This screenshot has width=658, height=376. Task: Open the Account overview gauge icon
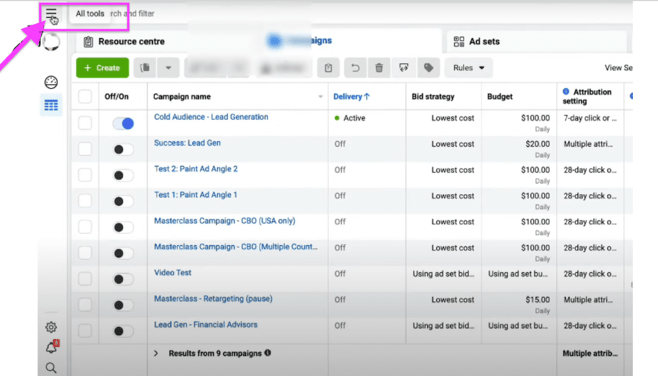(x=51, y=82)
